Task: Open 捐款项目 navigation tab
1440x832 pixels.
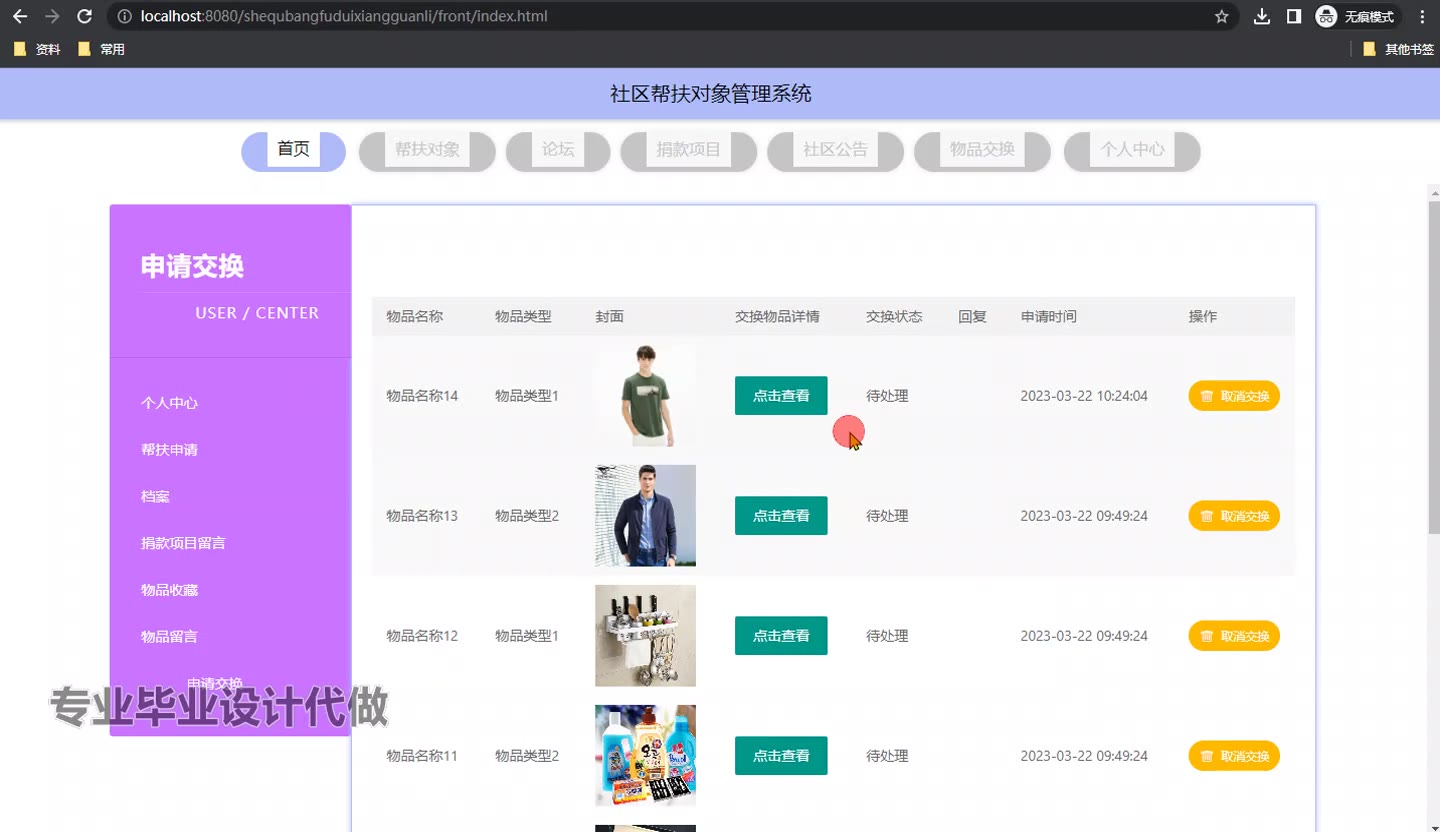Action: (x=688, y=150)
